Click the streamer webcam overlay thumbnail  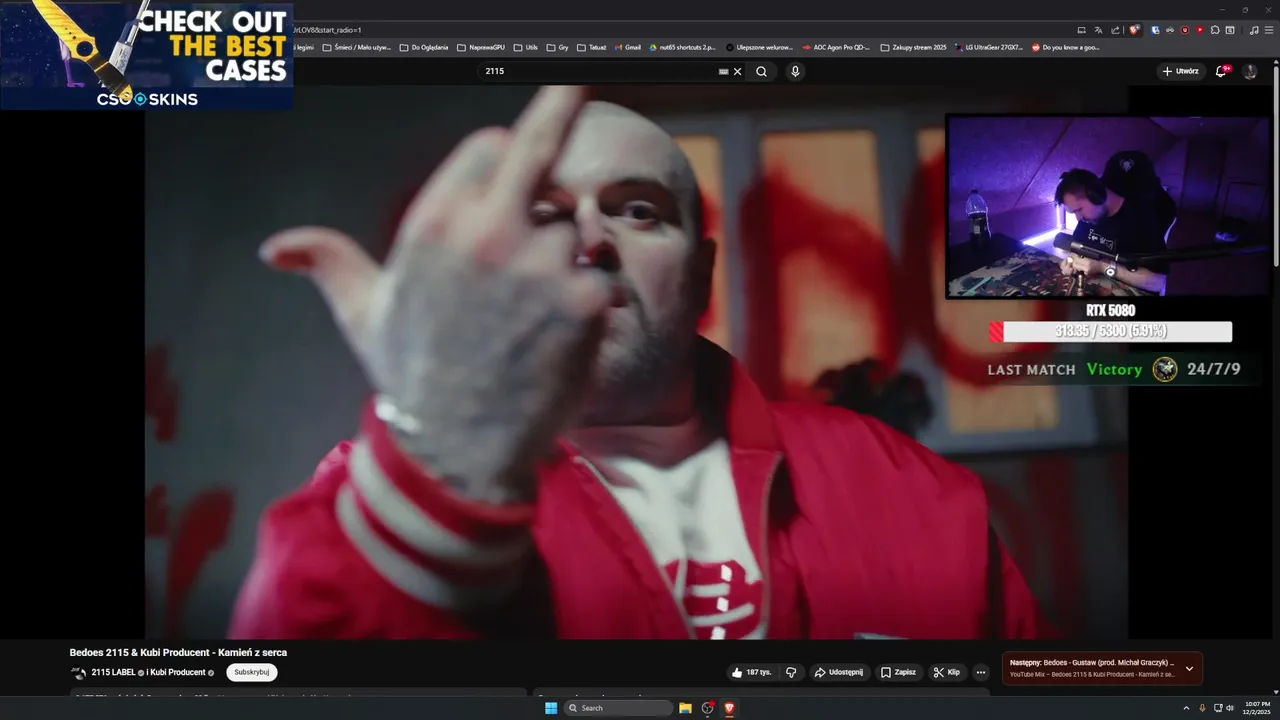tap(1108, 206)
